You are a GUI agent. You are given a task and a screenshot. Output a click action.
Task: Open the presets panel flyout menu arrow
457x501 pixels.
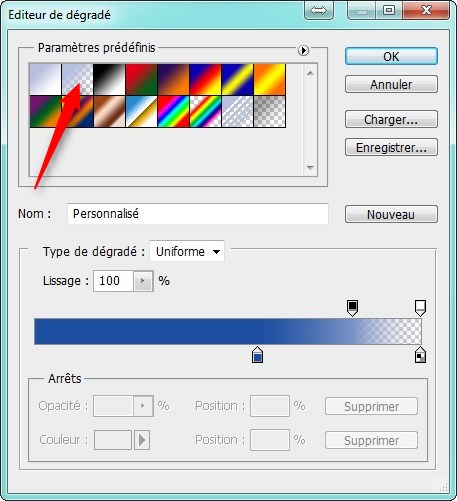coord(303,50)
